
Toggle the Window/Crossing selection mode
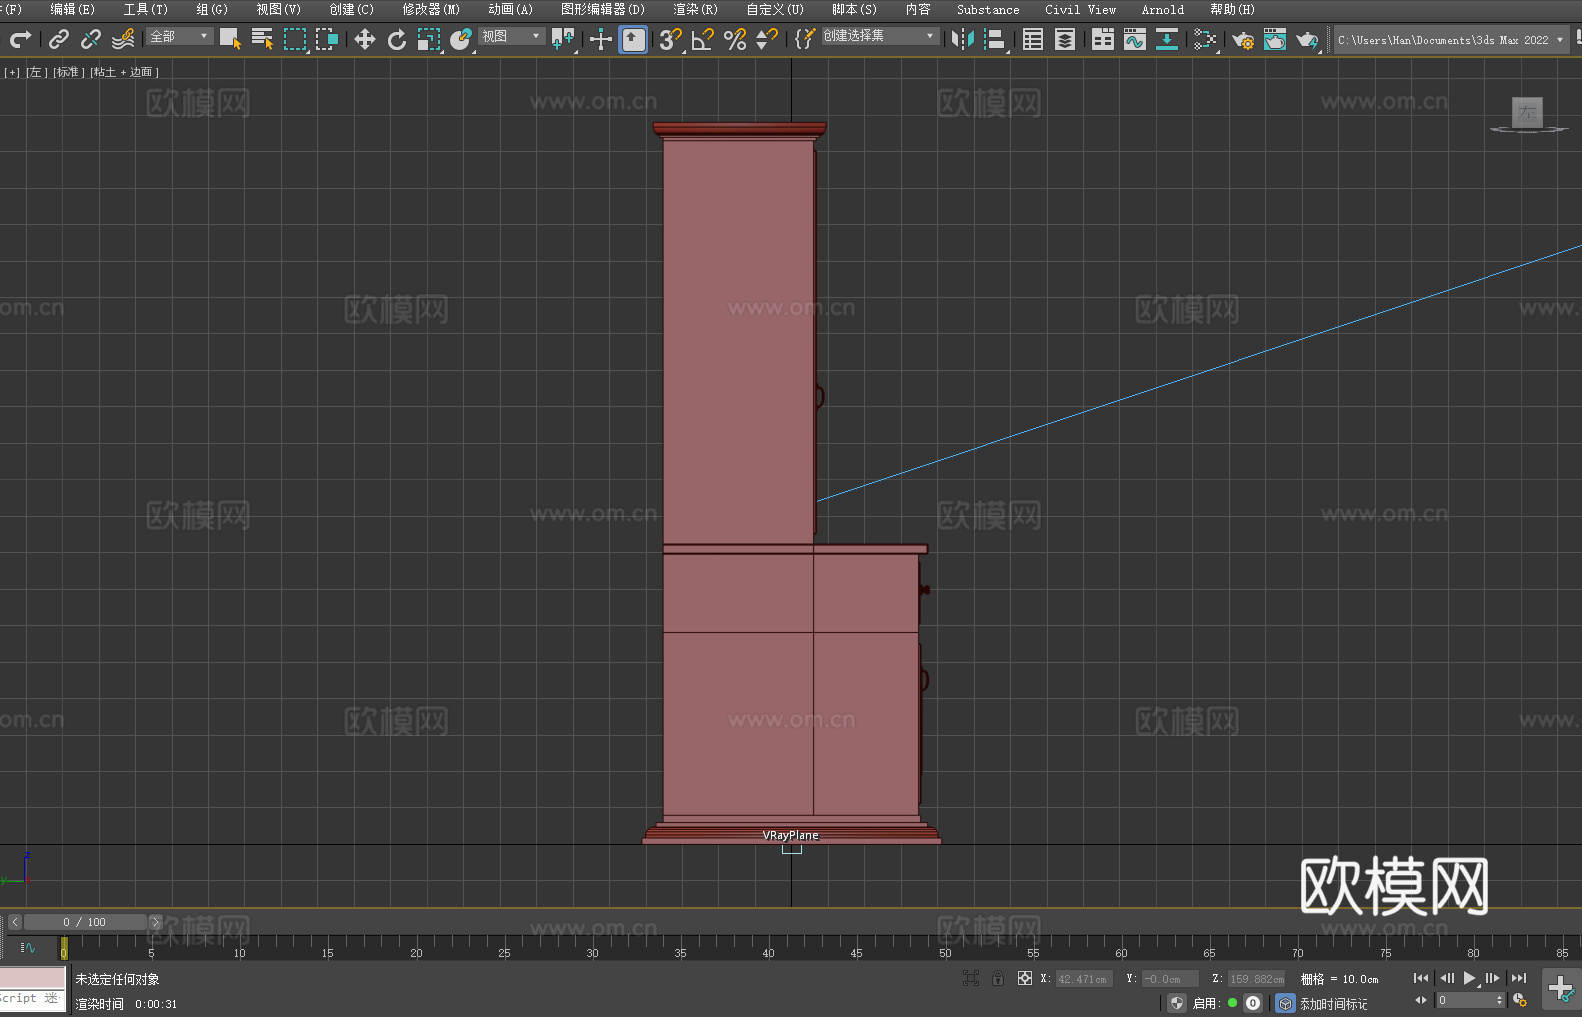(x=326, y=39)
